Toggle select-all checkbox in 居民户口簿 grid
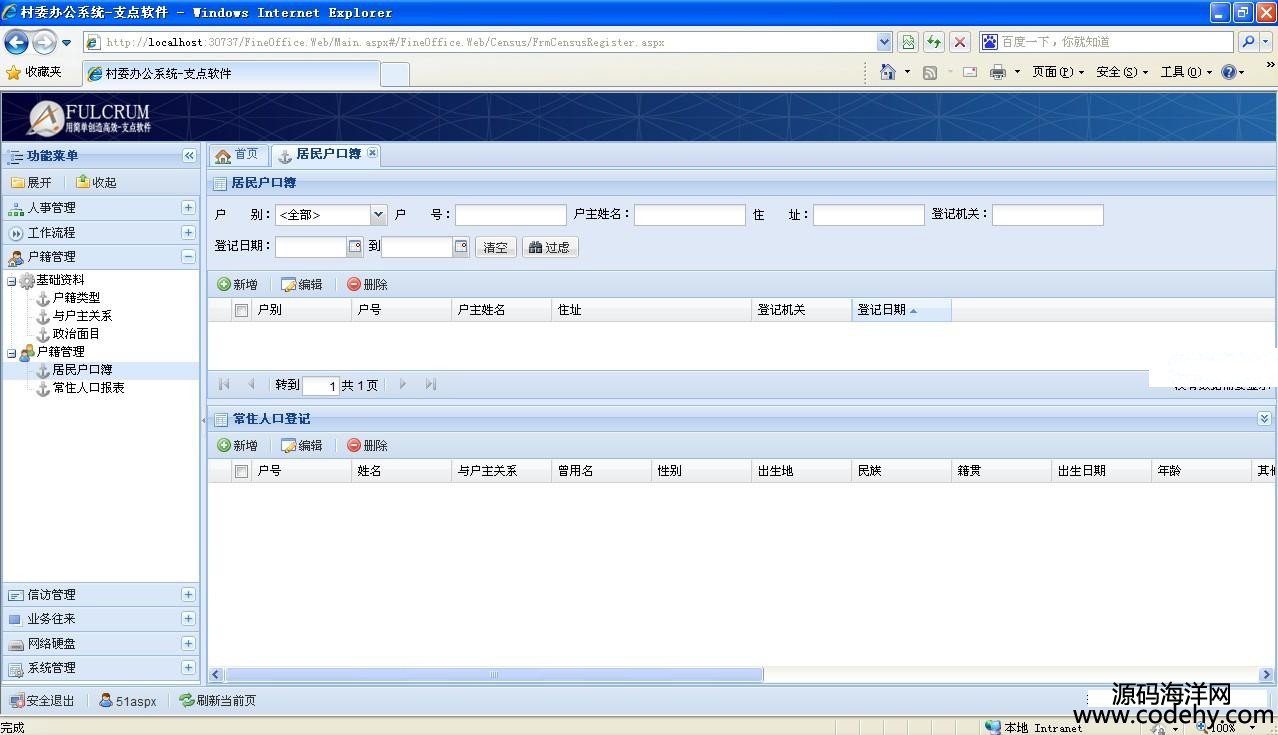The width and height of the screenshot is (1278, 735). click(241, 310)
